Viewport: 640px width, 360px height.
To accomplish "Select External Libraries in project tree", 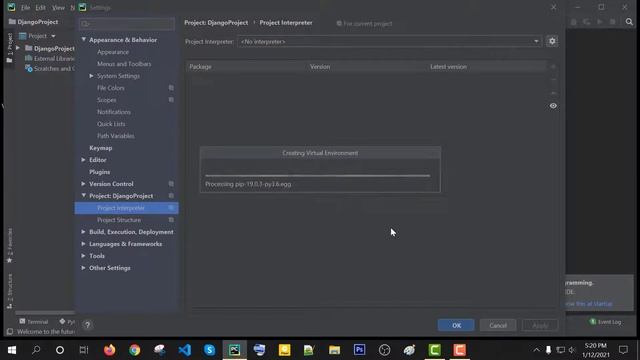I will coord(50,58).
